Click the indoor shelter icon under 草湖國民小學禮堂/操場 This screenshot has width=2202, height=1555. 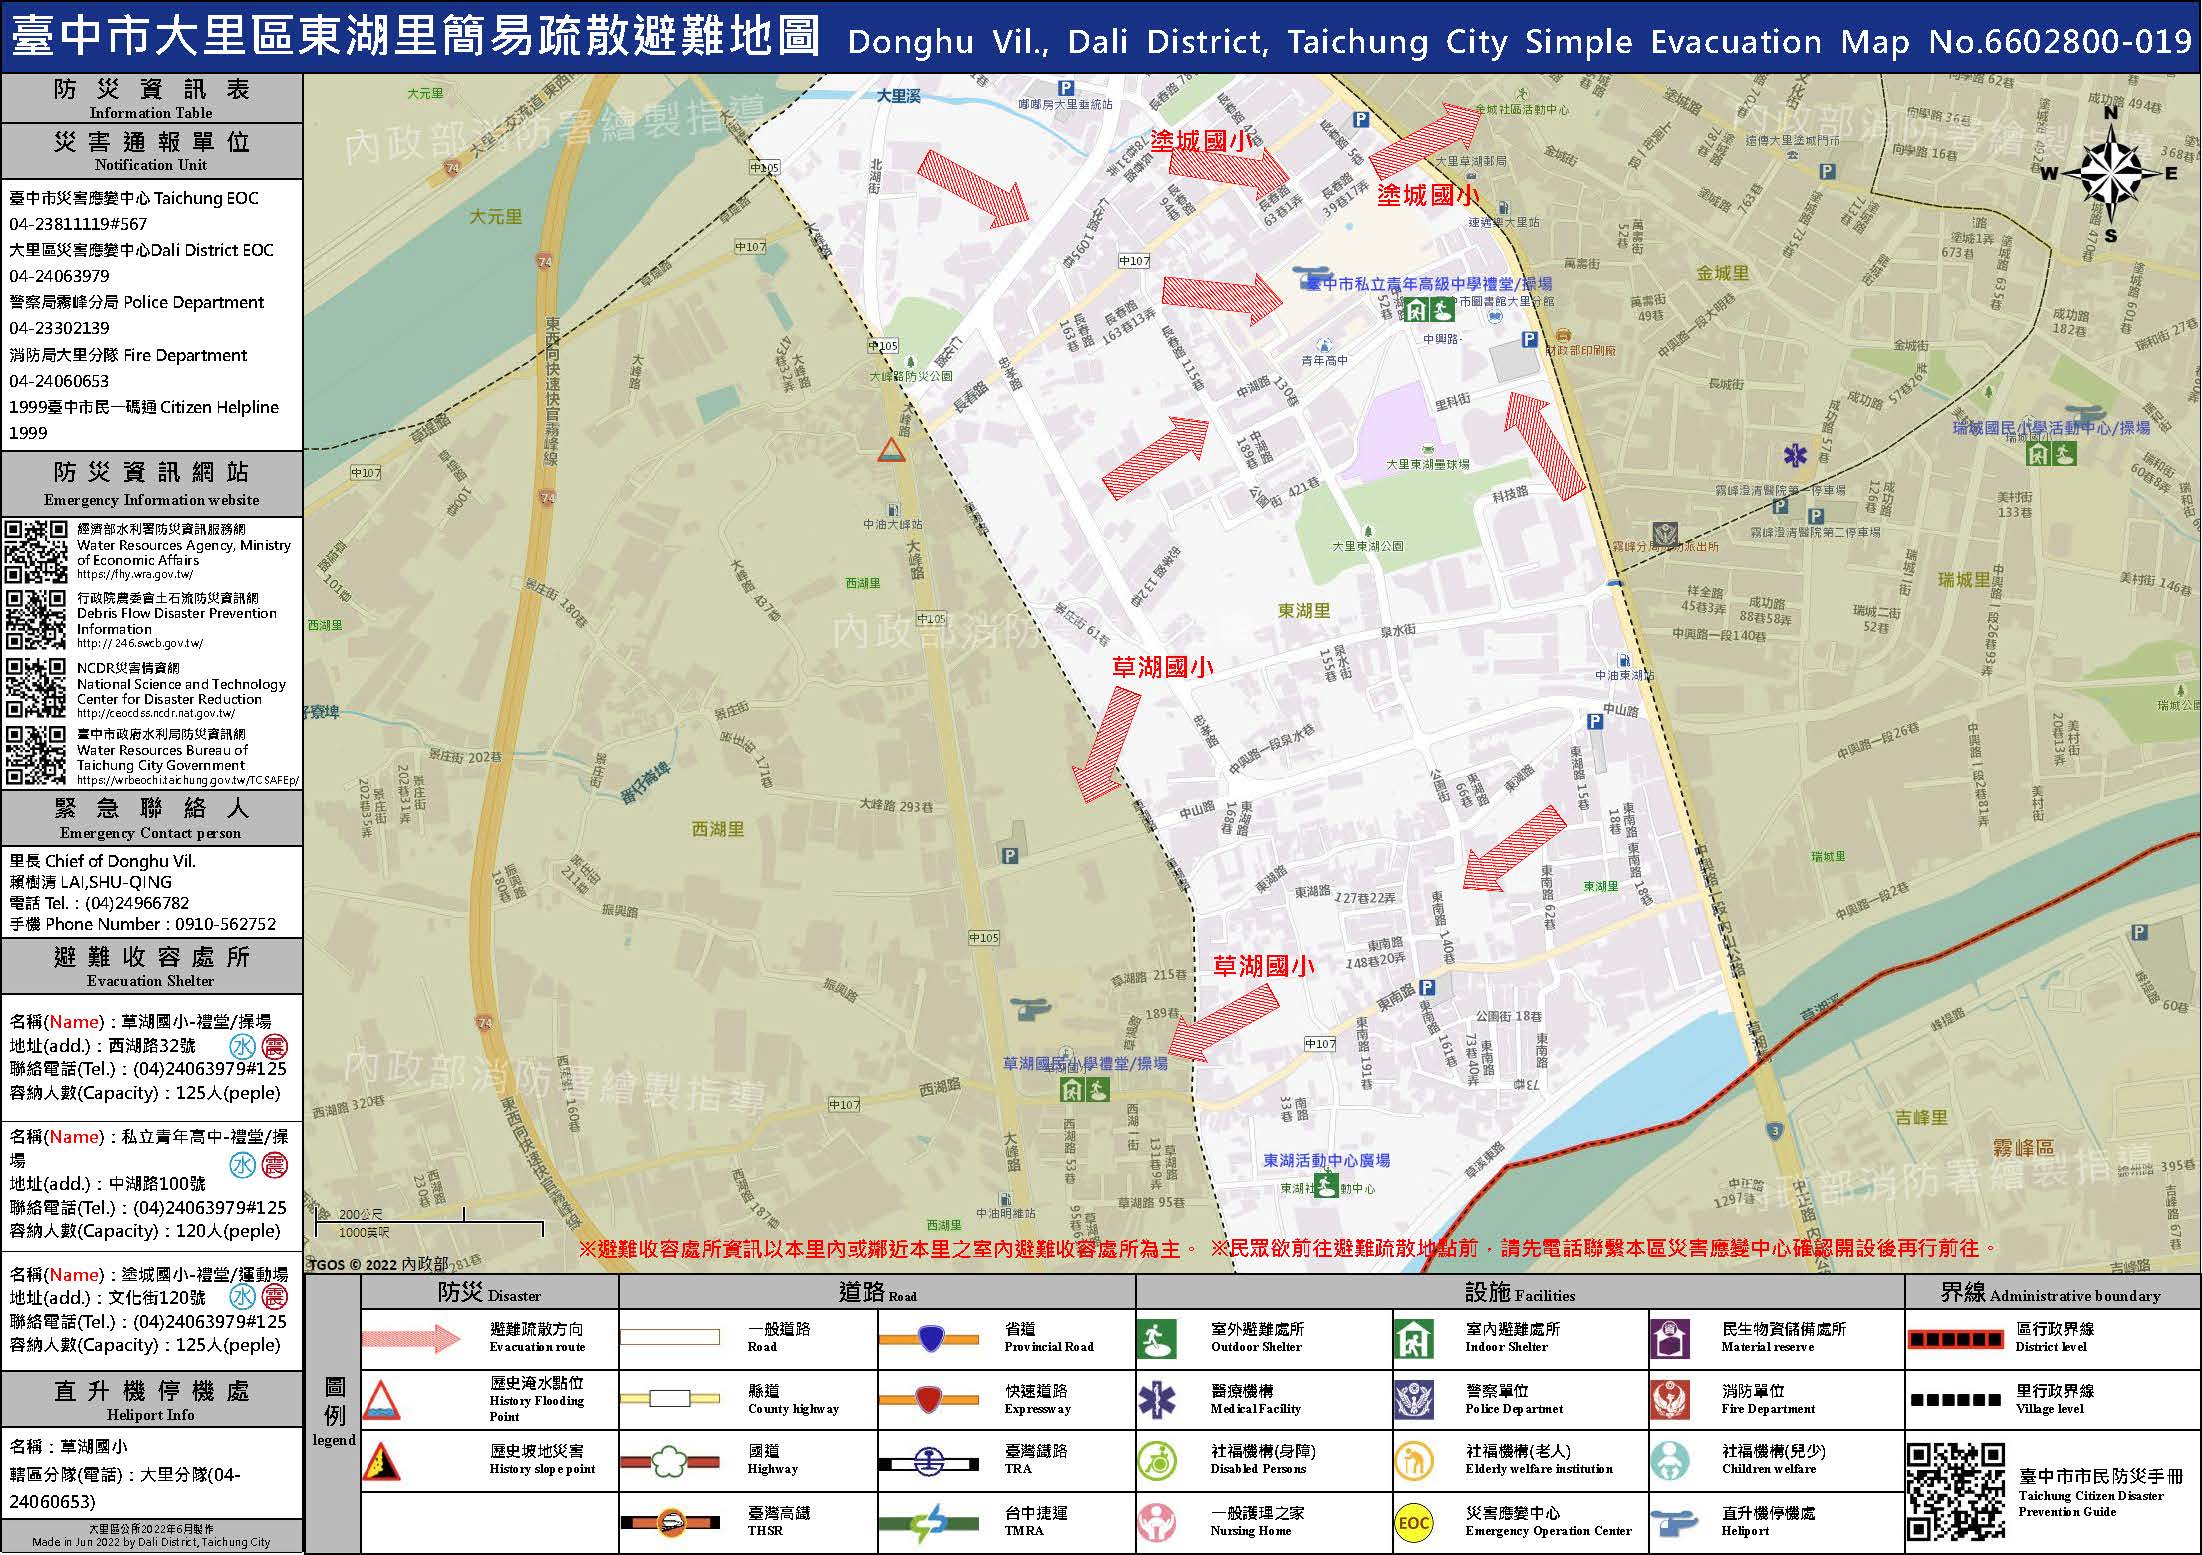coord(1072,1090)
